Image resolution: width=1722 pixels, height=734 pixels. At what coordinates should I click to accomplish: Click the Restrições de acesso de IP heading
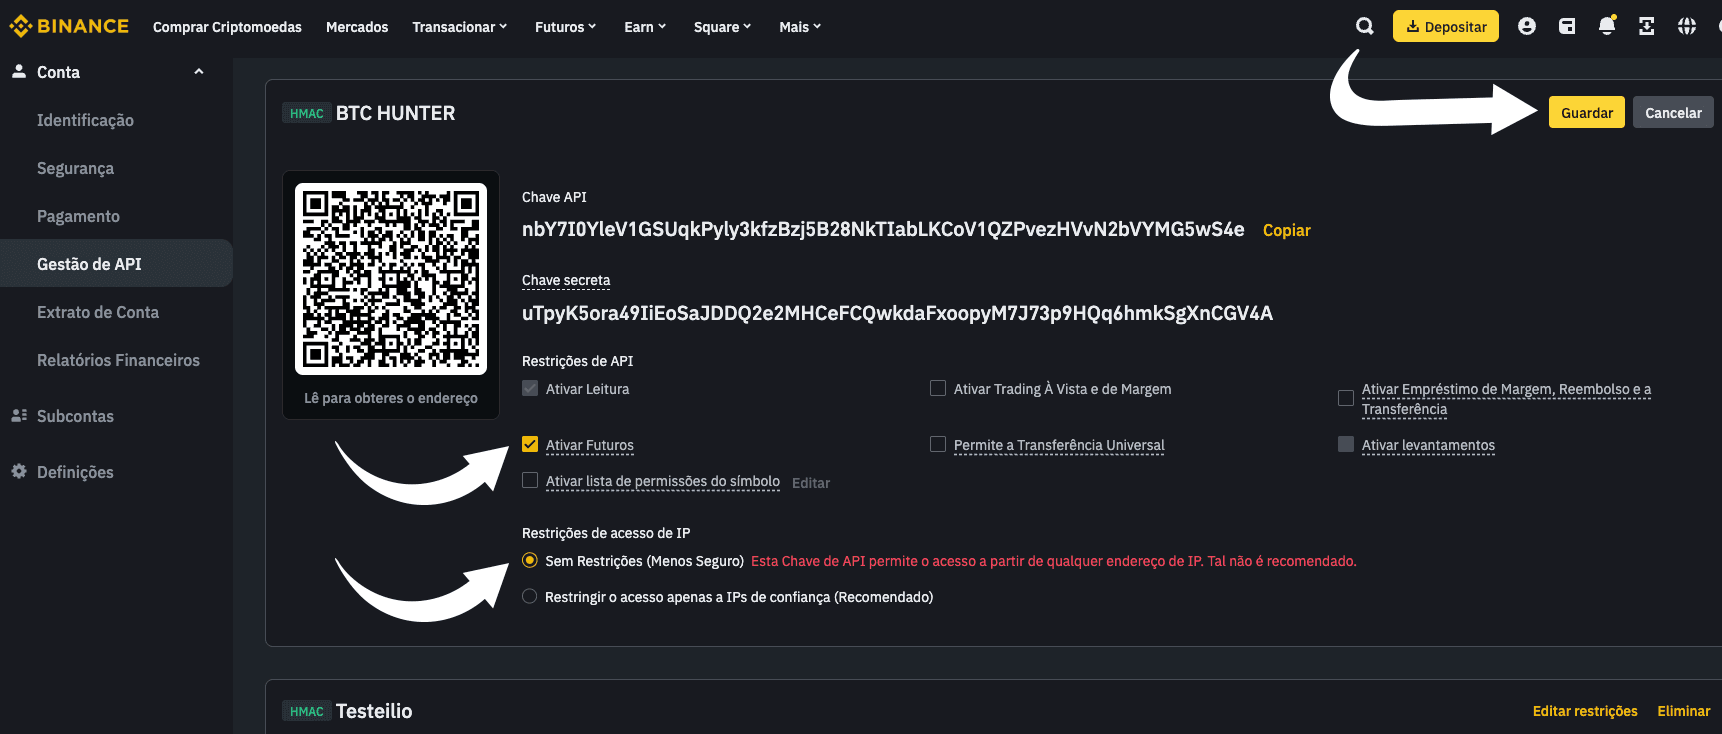[606, 533]
